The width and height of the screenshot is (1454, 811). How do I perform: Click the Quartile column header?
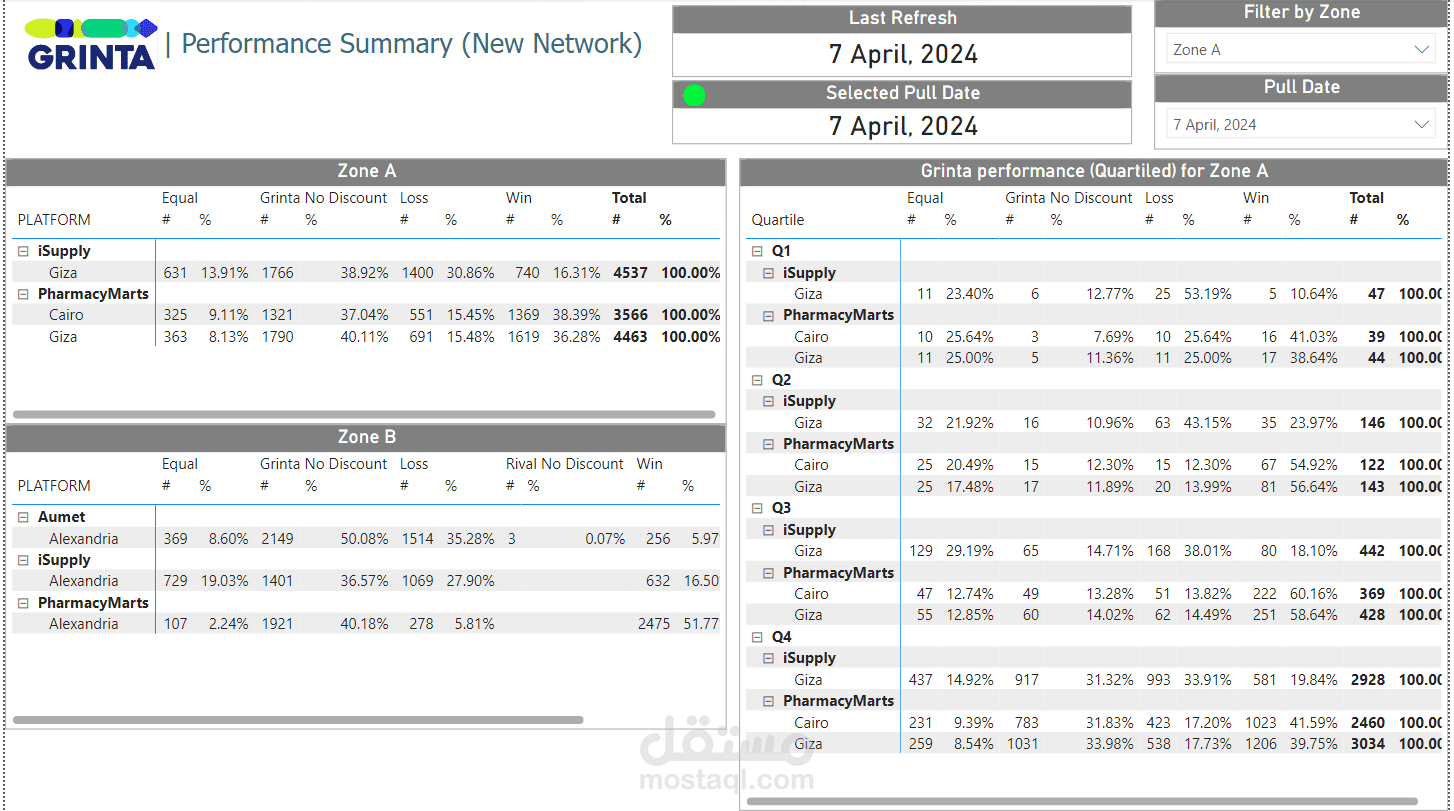click(x=778, y=220)
